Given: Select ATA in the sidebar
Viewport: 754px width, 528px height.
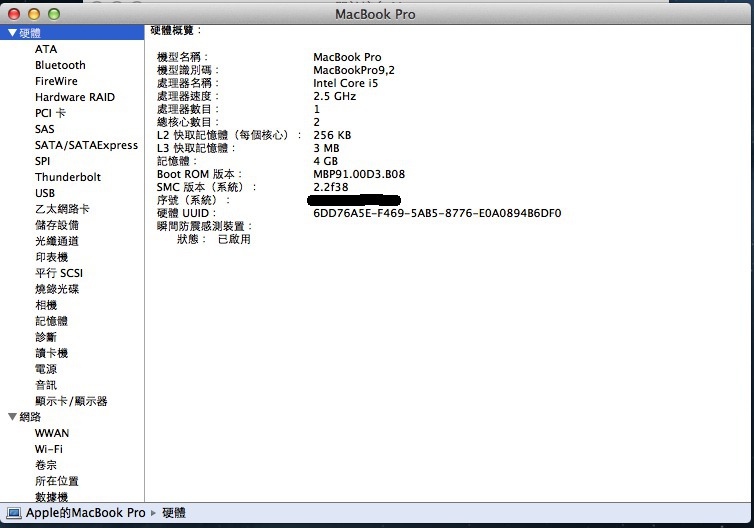Looking at the screenshot, I should [x=46, y=49].
